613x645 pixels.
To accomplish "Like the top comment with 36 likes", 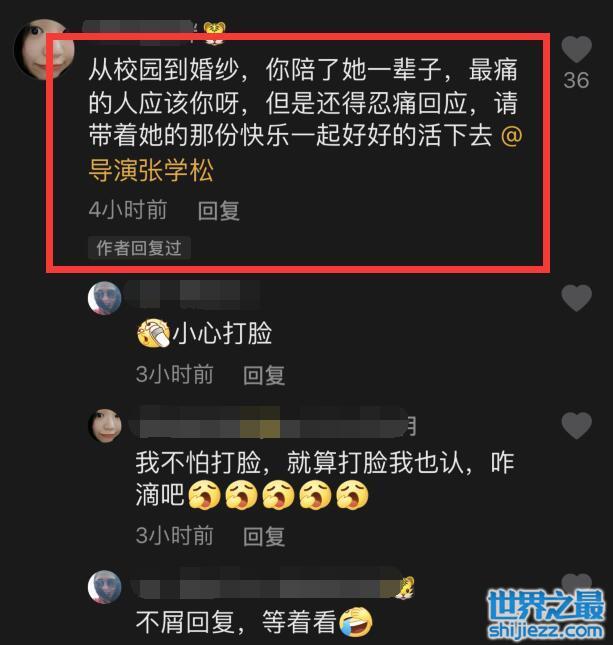I will click(x=576, y=49).
